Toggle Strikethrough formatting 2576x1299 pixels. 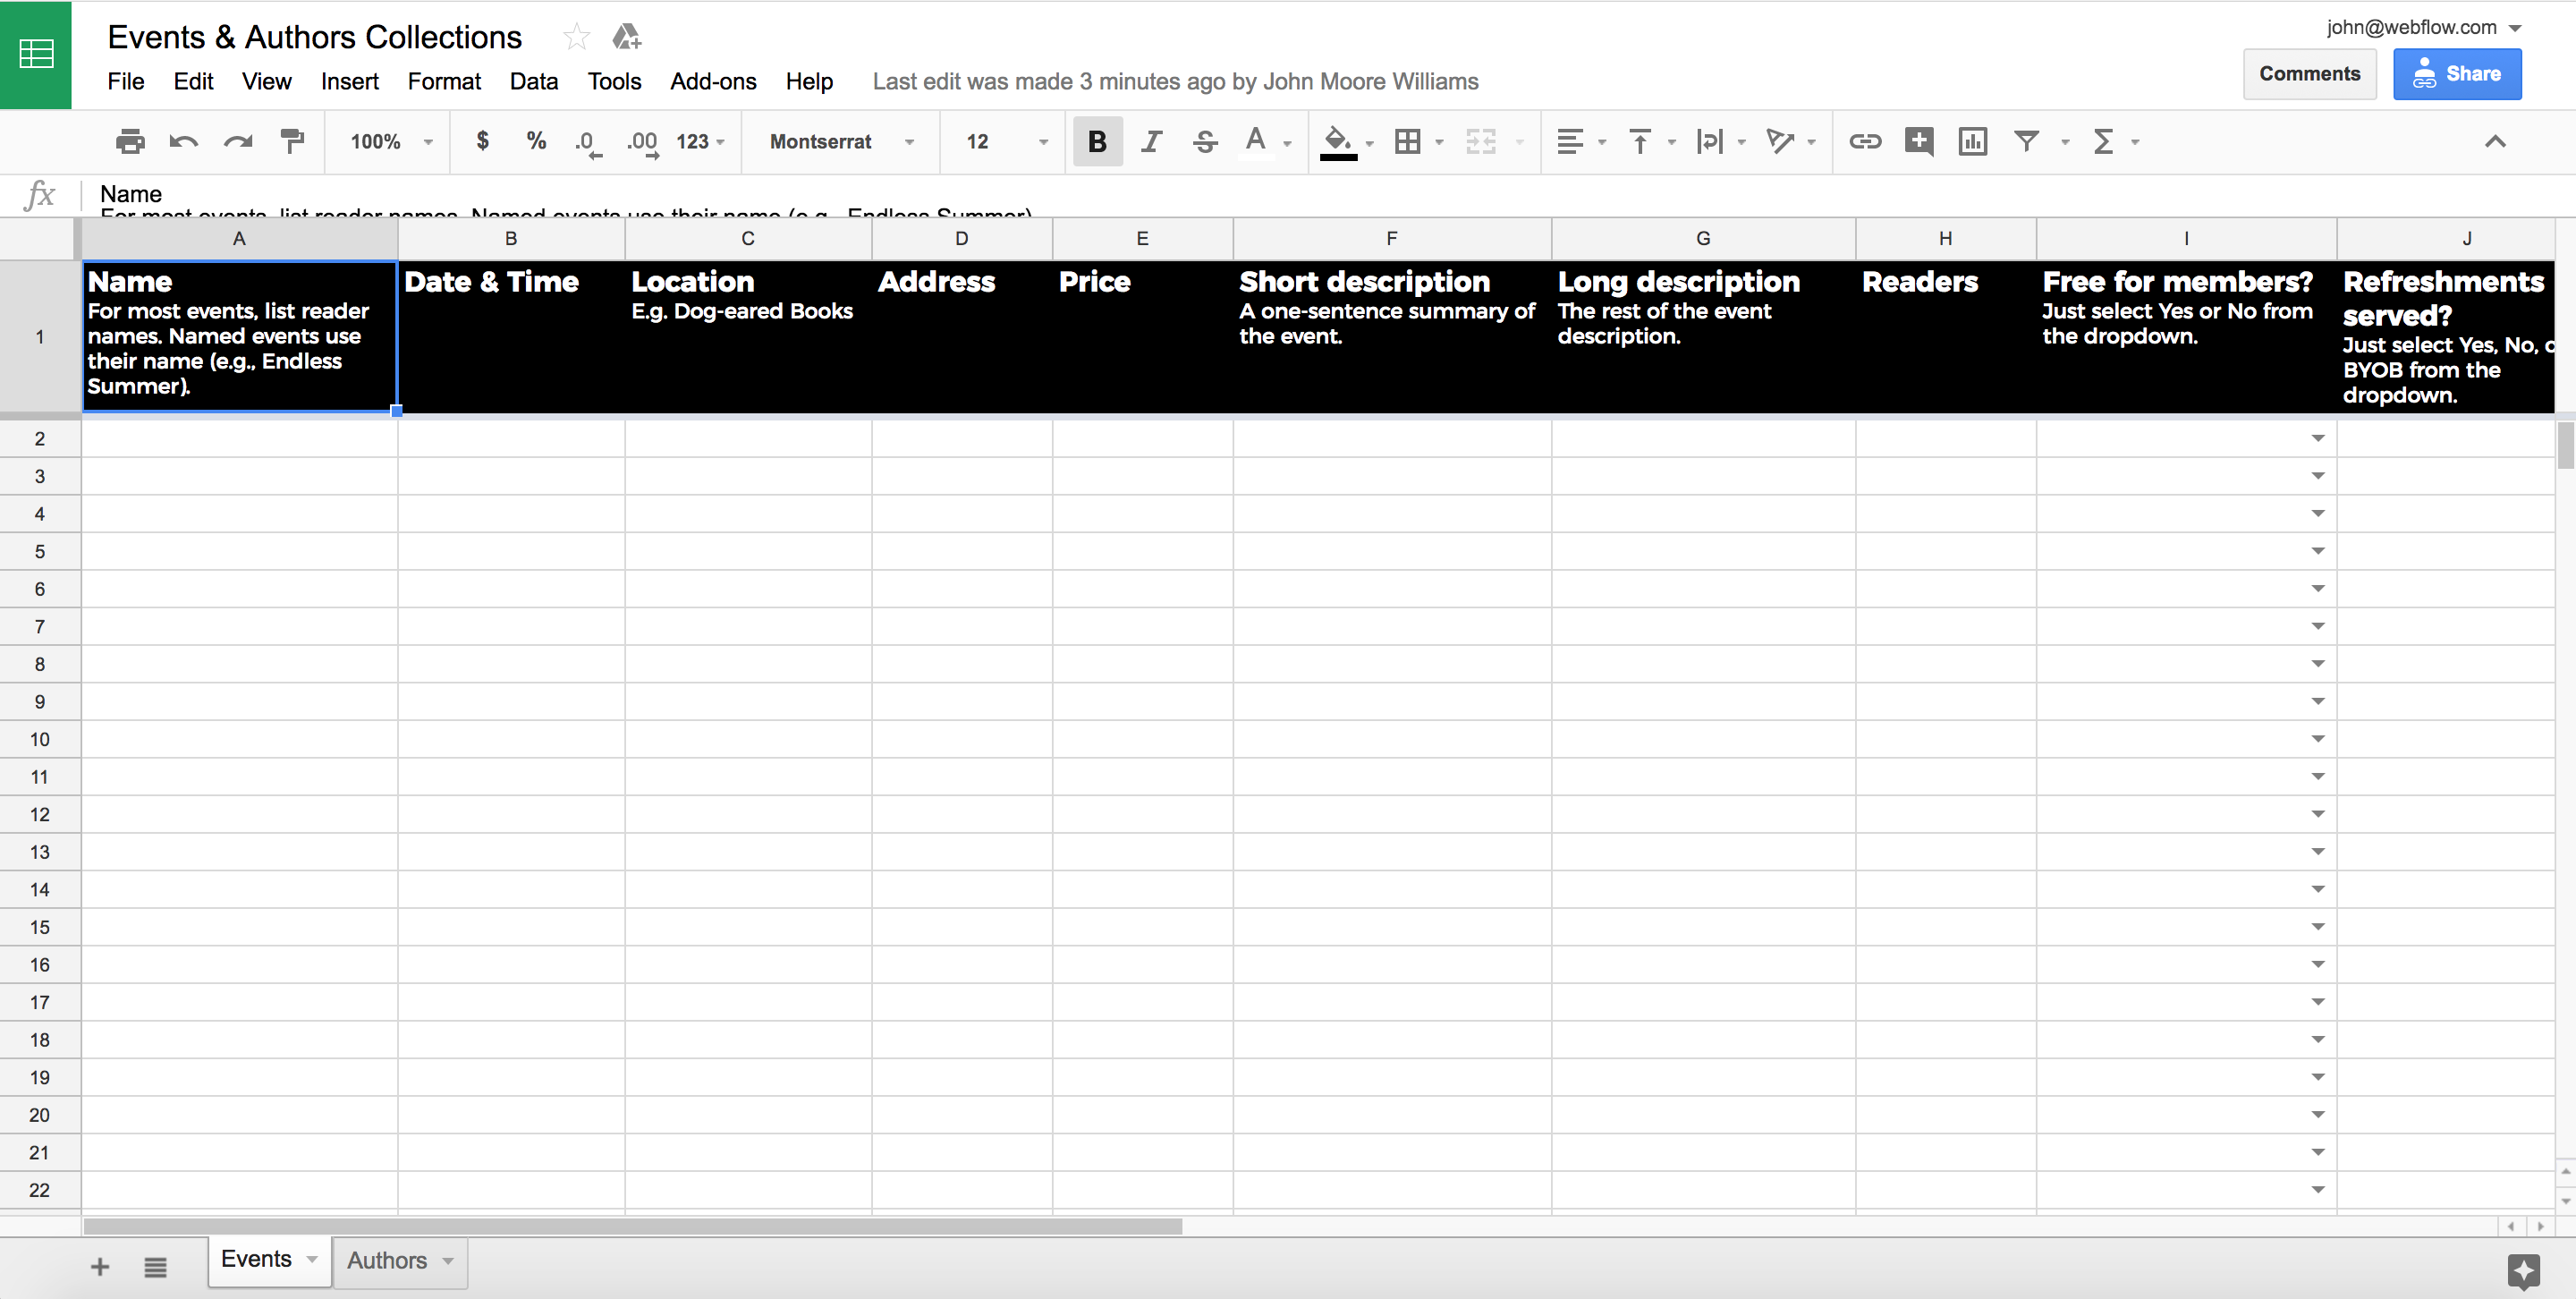tap(1205, 142)
